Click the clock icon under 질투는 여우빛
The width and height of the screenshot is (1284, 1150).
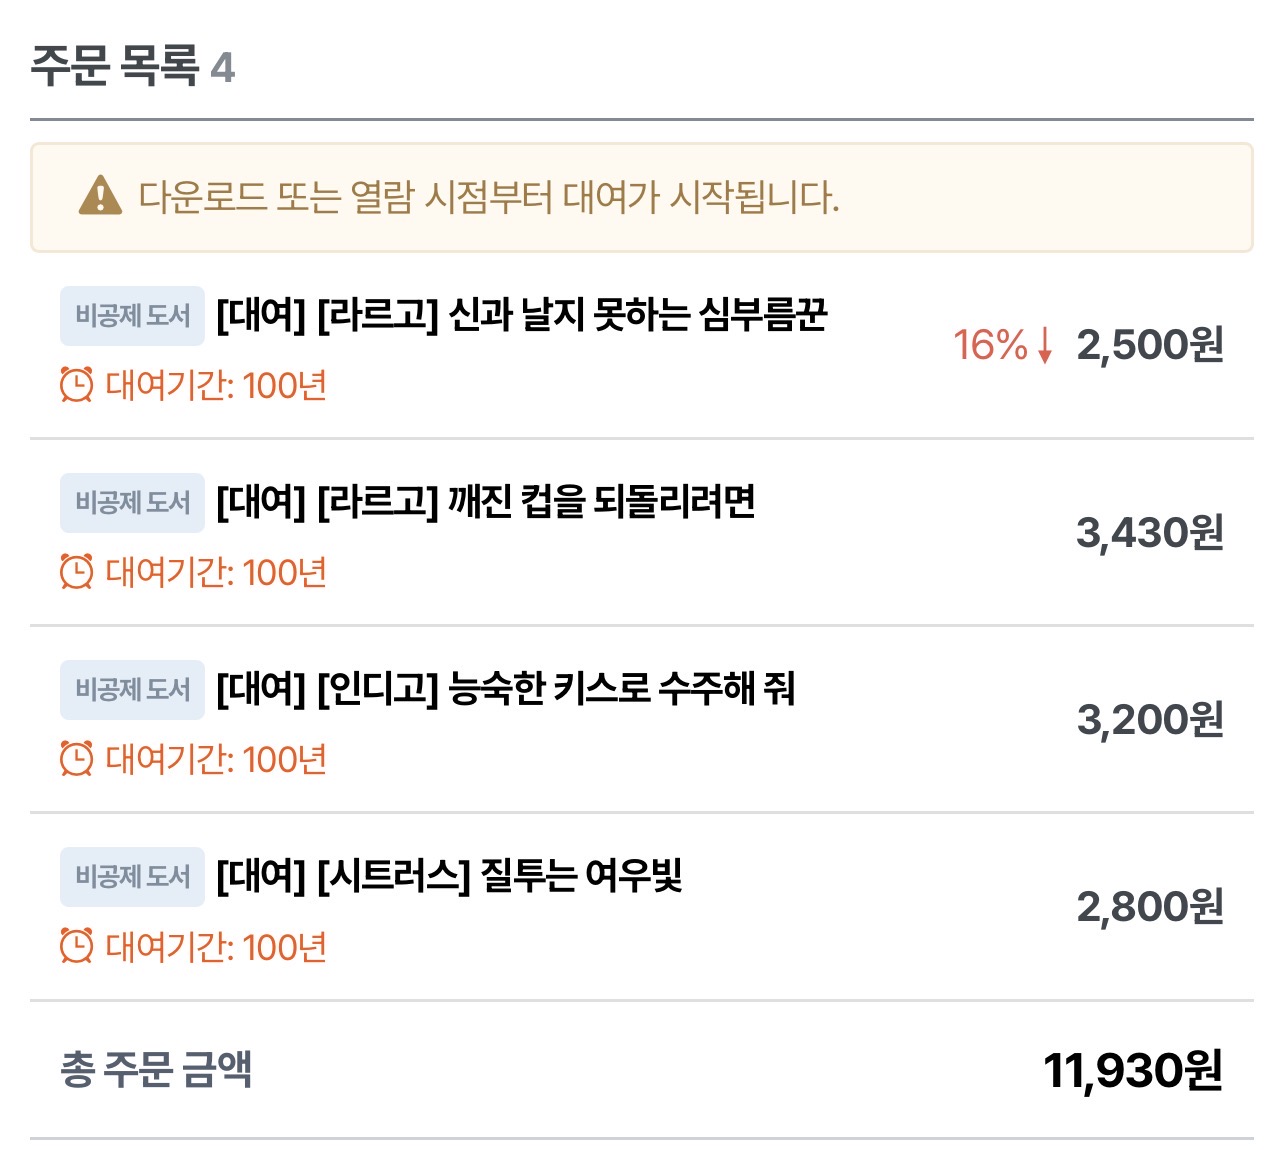[77, 946]
